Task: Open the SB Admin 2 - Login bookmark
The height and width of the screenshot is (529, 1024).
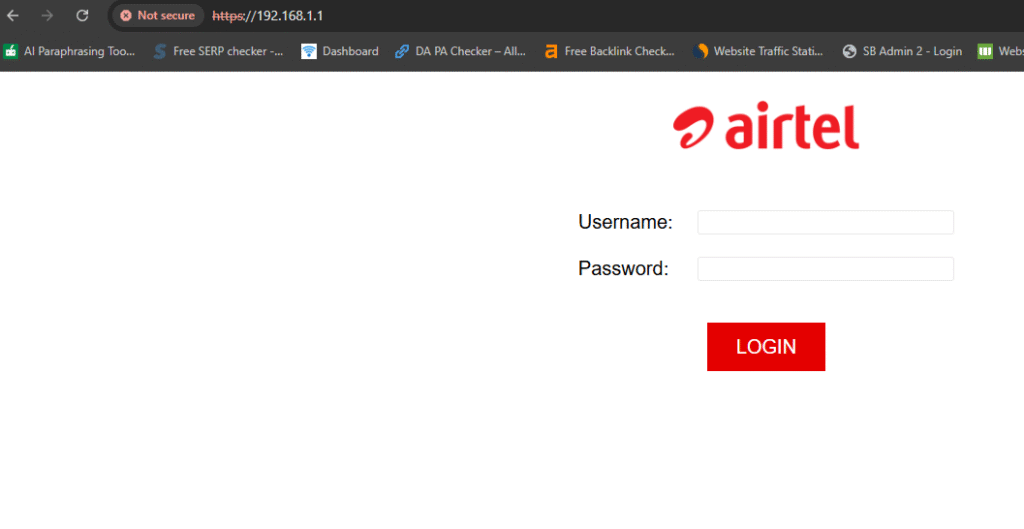Action: coord(902,52)
